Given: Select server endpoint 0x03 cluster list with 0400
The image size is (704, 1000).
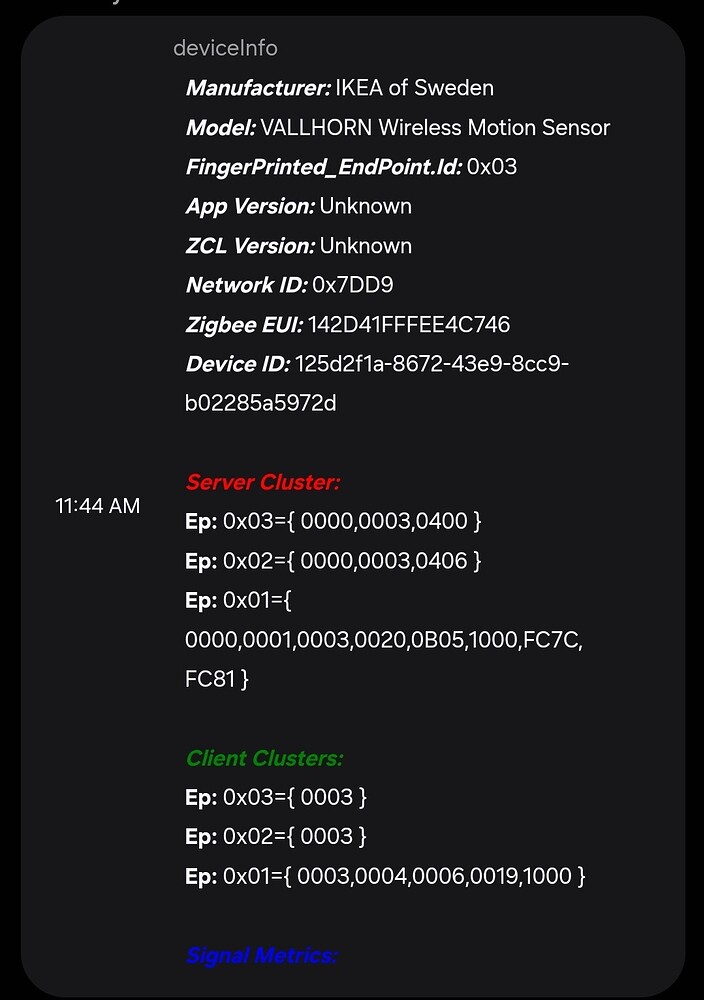Looking at the screenshot, I should (352, 522).
